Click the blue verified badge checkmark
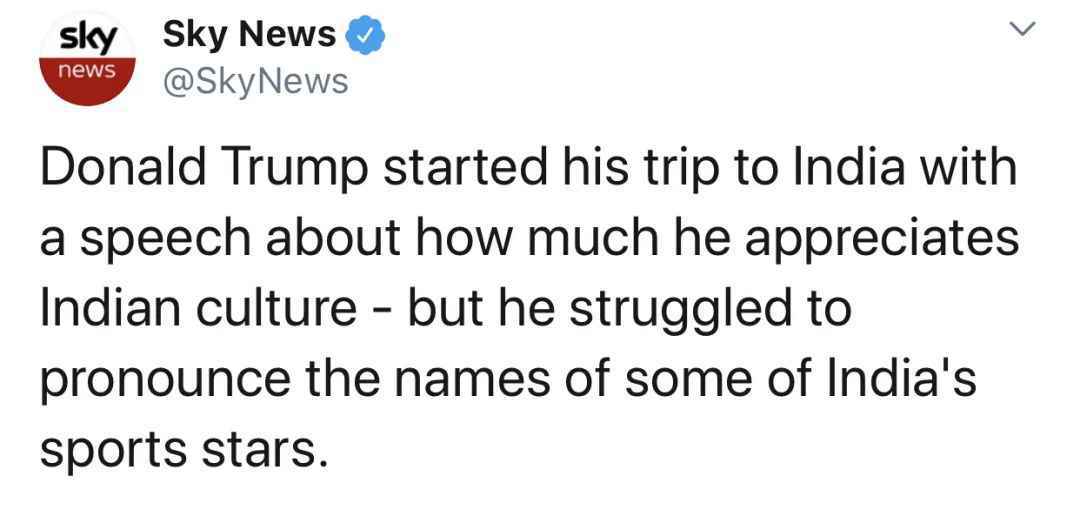Screen dimensions: 1080x510 (364, 35)
